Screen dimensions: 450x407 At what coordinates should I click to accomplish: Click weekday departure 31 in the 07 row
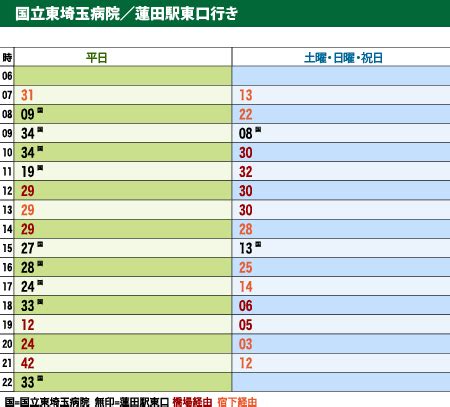click(x=27, y=95)
